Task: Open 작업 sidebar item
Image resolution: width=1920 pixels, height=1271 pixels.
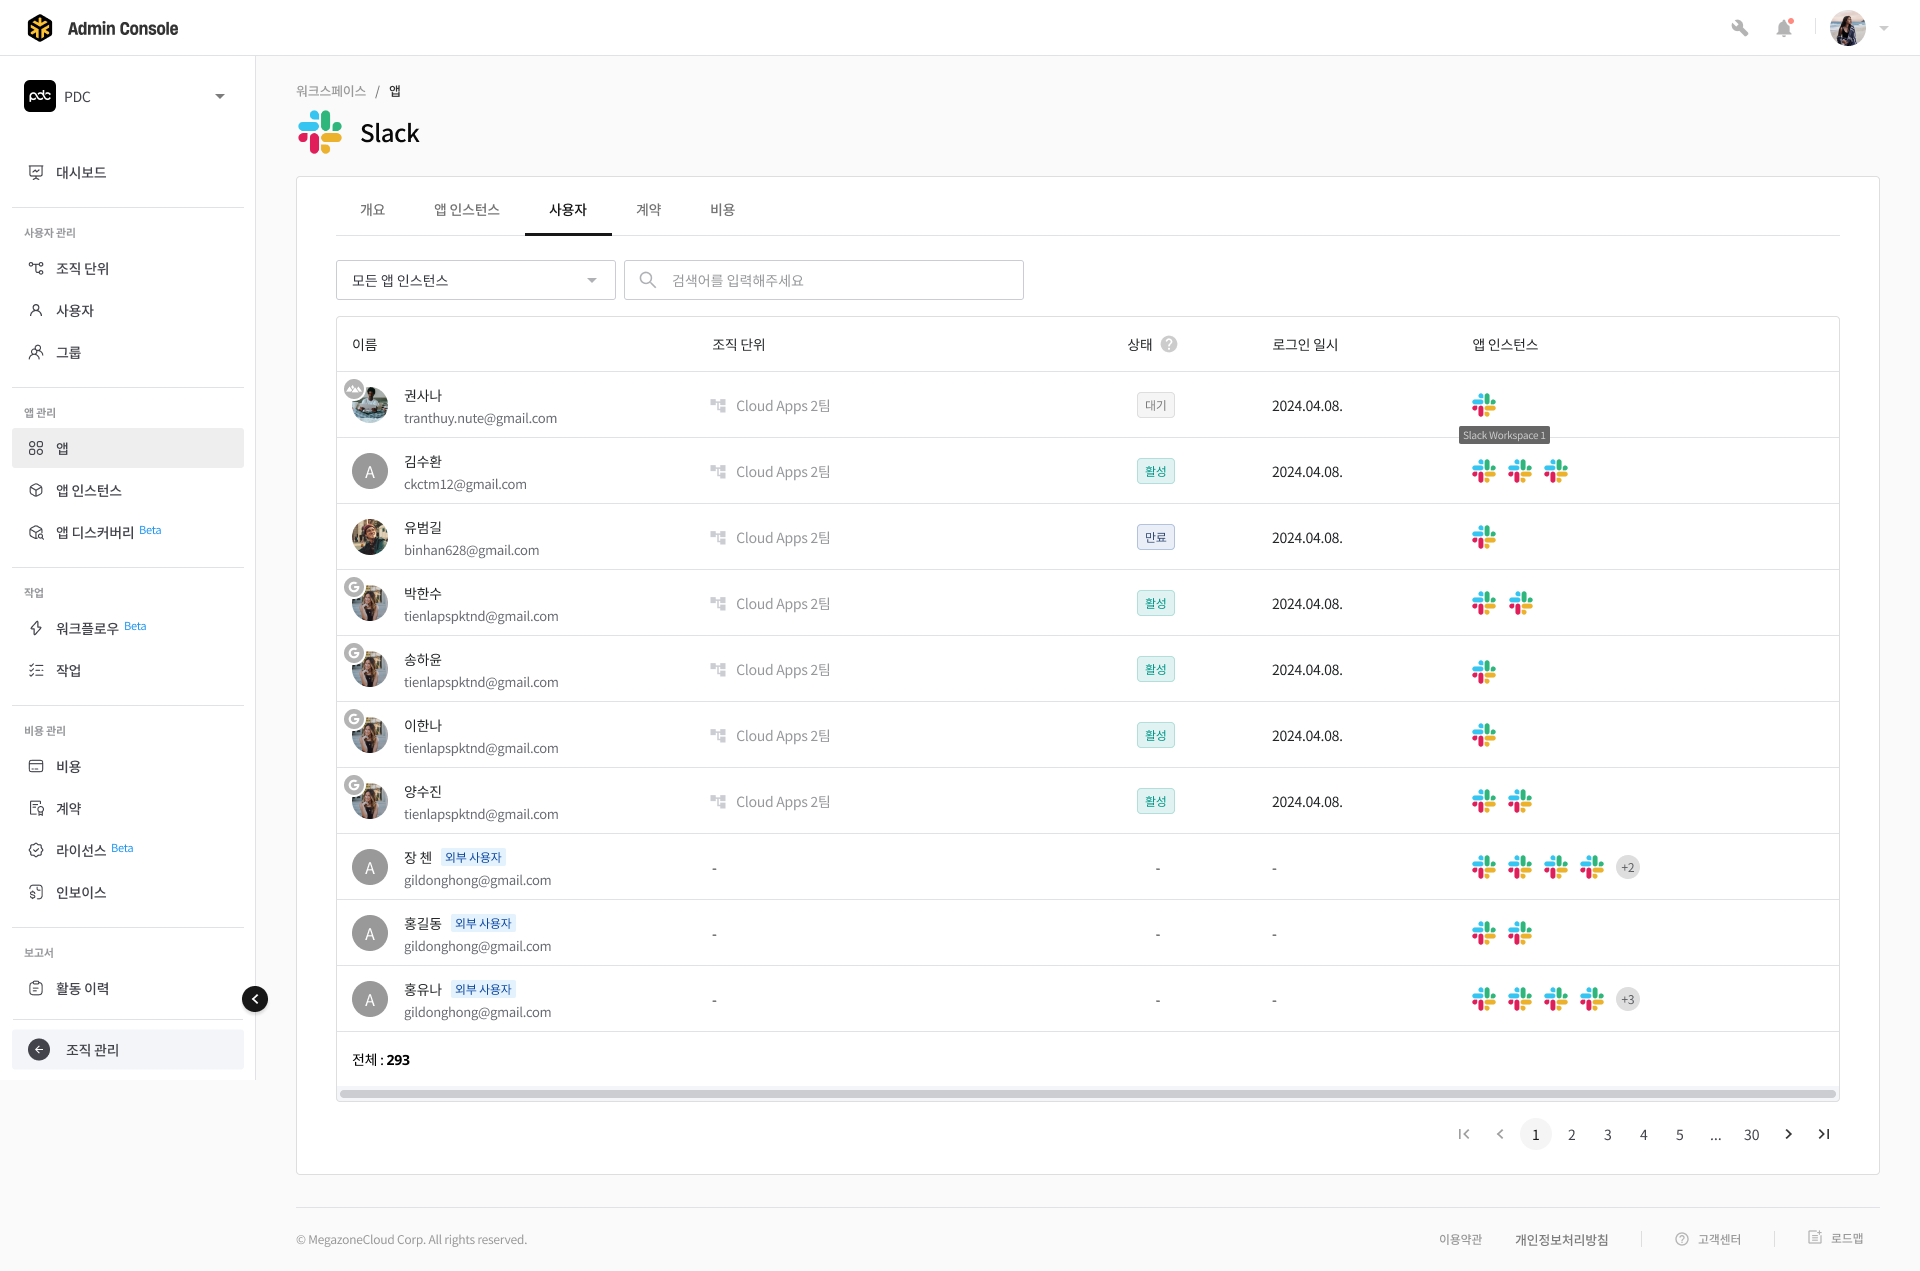Action: click(128, 670)
